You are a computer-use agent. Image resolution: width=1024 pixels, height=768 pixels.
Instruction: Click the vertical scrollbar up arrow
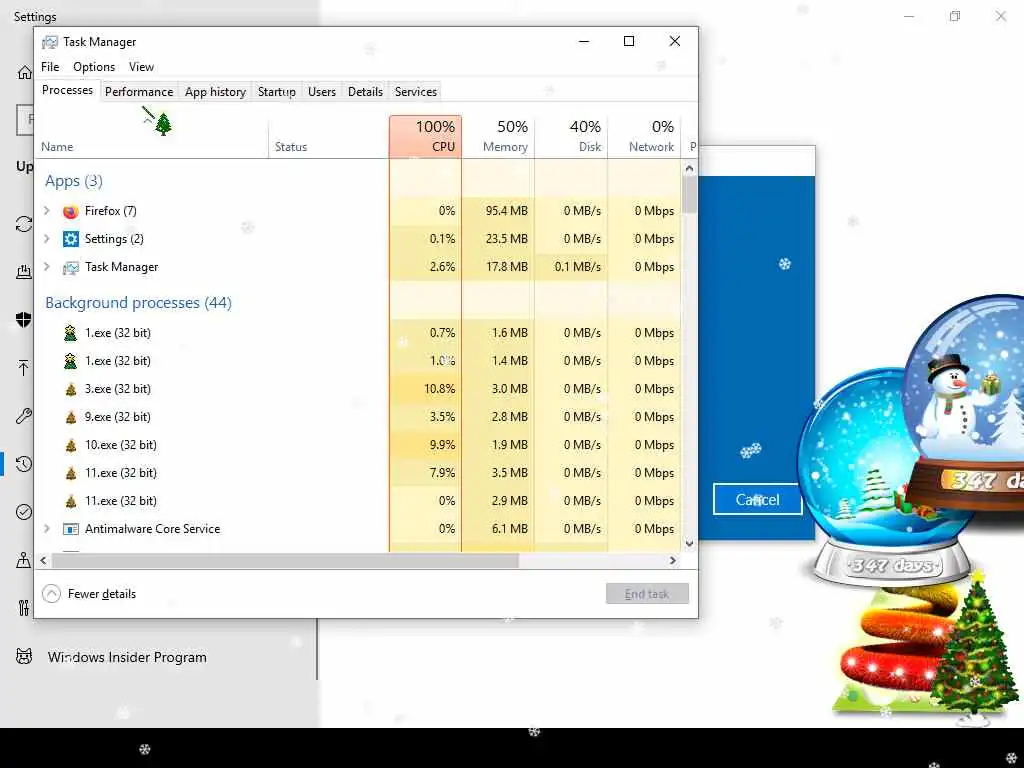[x=690, y=168]
